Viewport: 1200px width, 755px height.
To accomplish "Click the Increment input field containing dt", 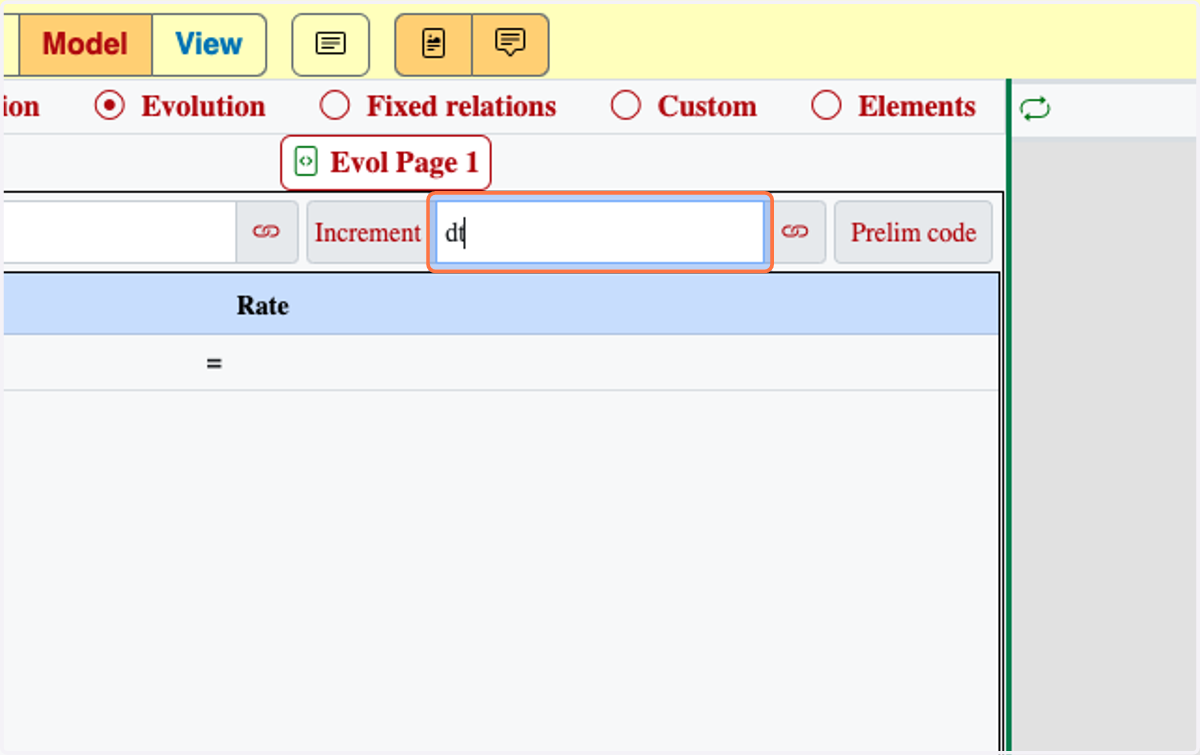I will tap(600, 232).
